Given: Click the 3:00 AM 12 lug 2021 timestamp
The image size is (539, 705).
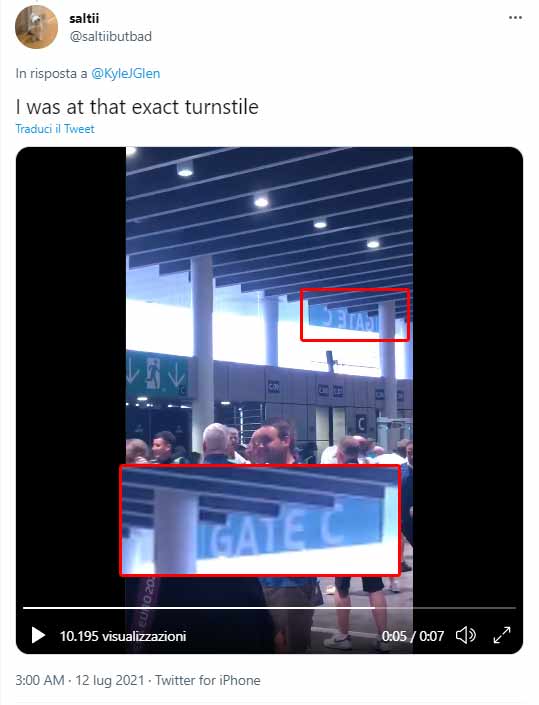Looking at the screenshot, I should pos(80,680).
